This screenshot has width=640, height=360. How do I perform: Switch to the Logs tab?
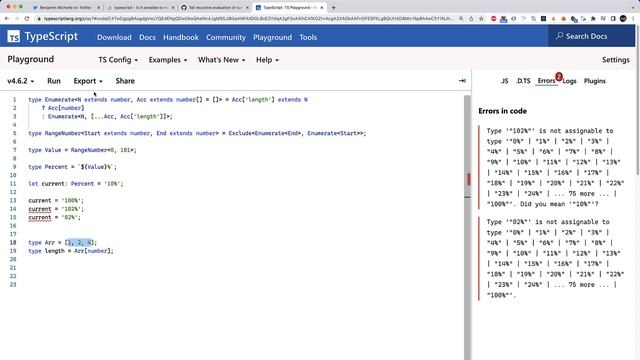pos(569,81)
